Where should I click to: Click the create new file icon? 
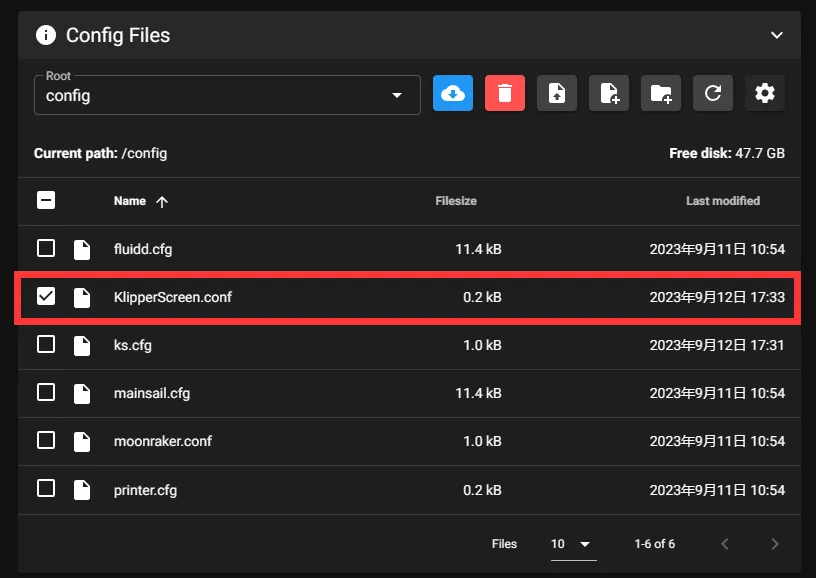coord(609,93)
